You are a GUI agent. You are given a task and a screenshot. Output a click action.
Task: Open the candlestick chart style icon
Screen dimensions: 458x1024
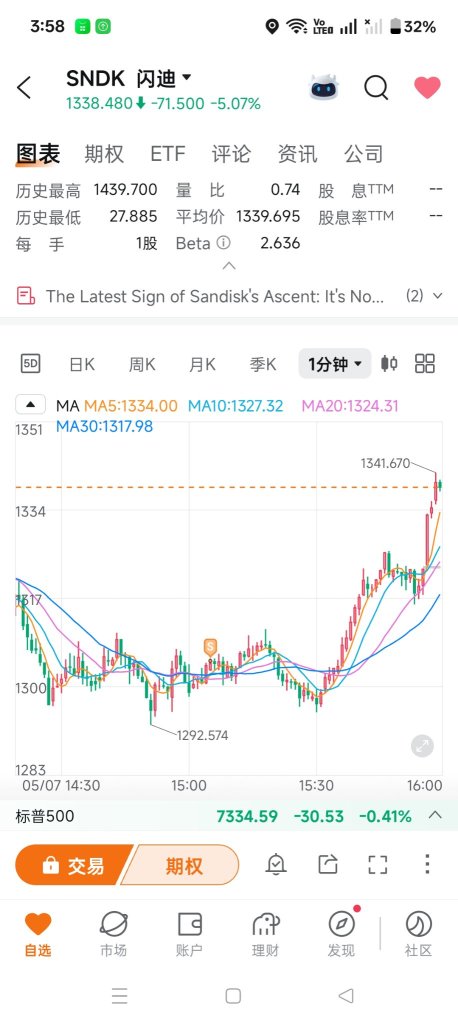(x=389, y=363)
